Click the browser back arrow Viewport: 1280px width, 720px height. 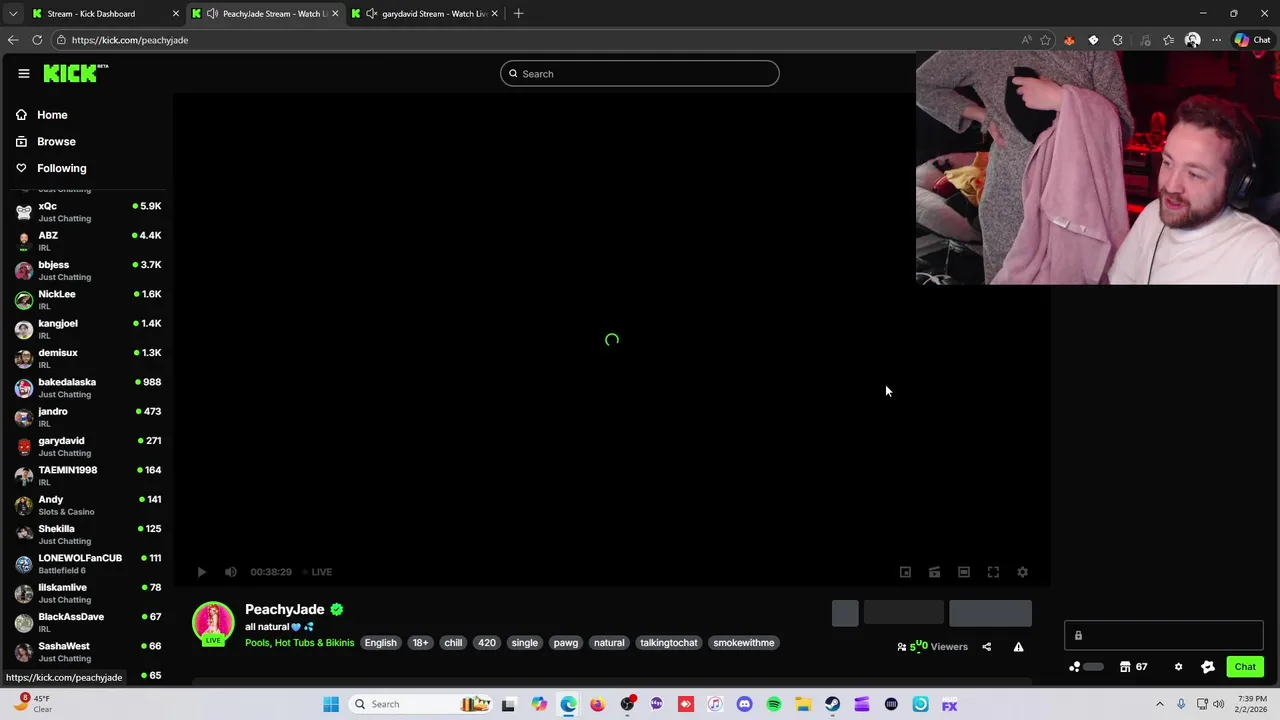[12, 40]
